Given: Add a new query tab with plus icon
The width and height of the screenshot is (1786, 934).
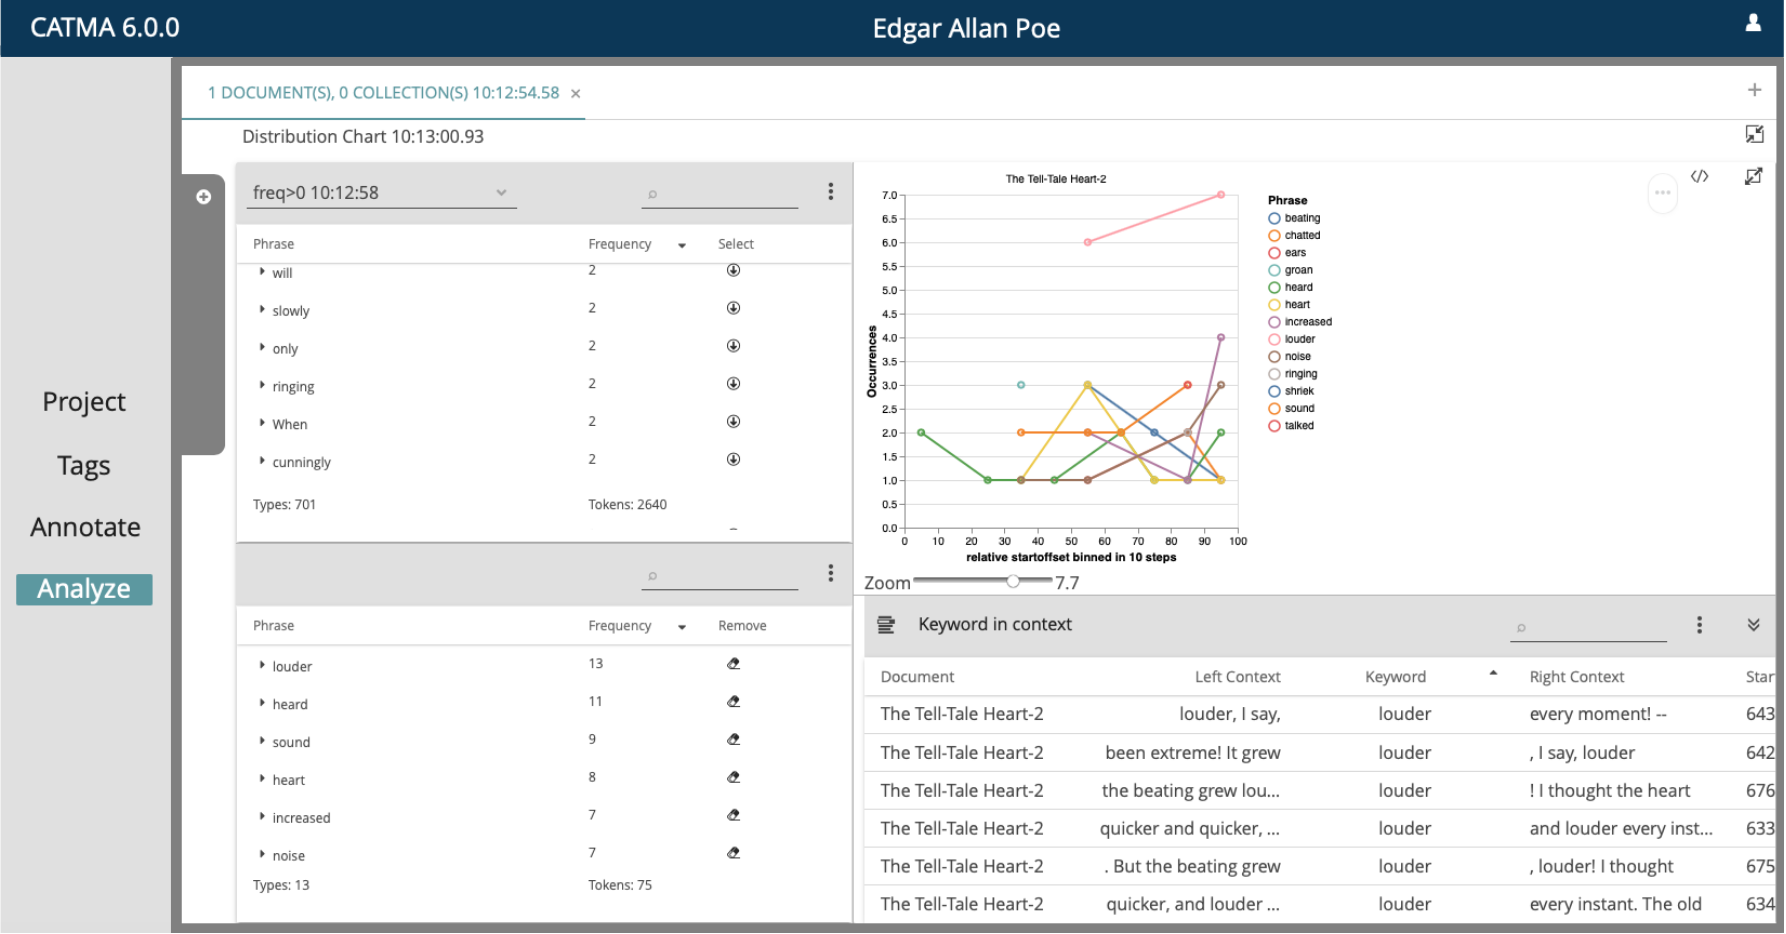Looking at the screenshot, I should [1754, 90].
